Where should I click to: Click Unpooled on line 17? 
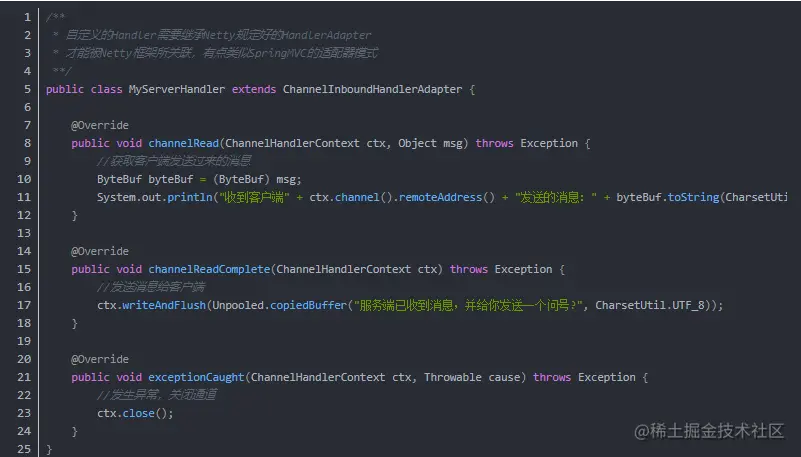tap(238, 305)
